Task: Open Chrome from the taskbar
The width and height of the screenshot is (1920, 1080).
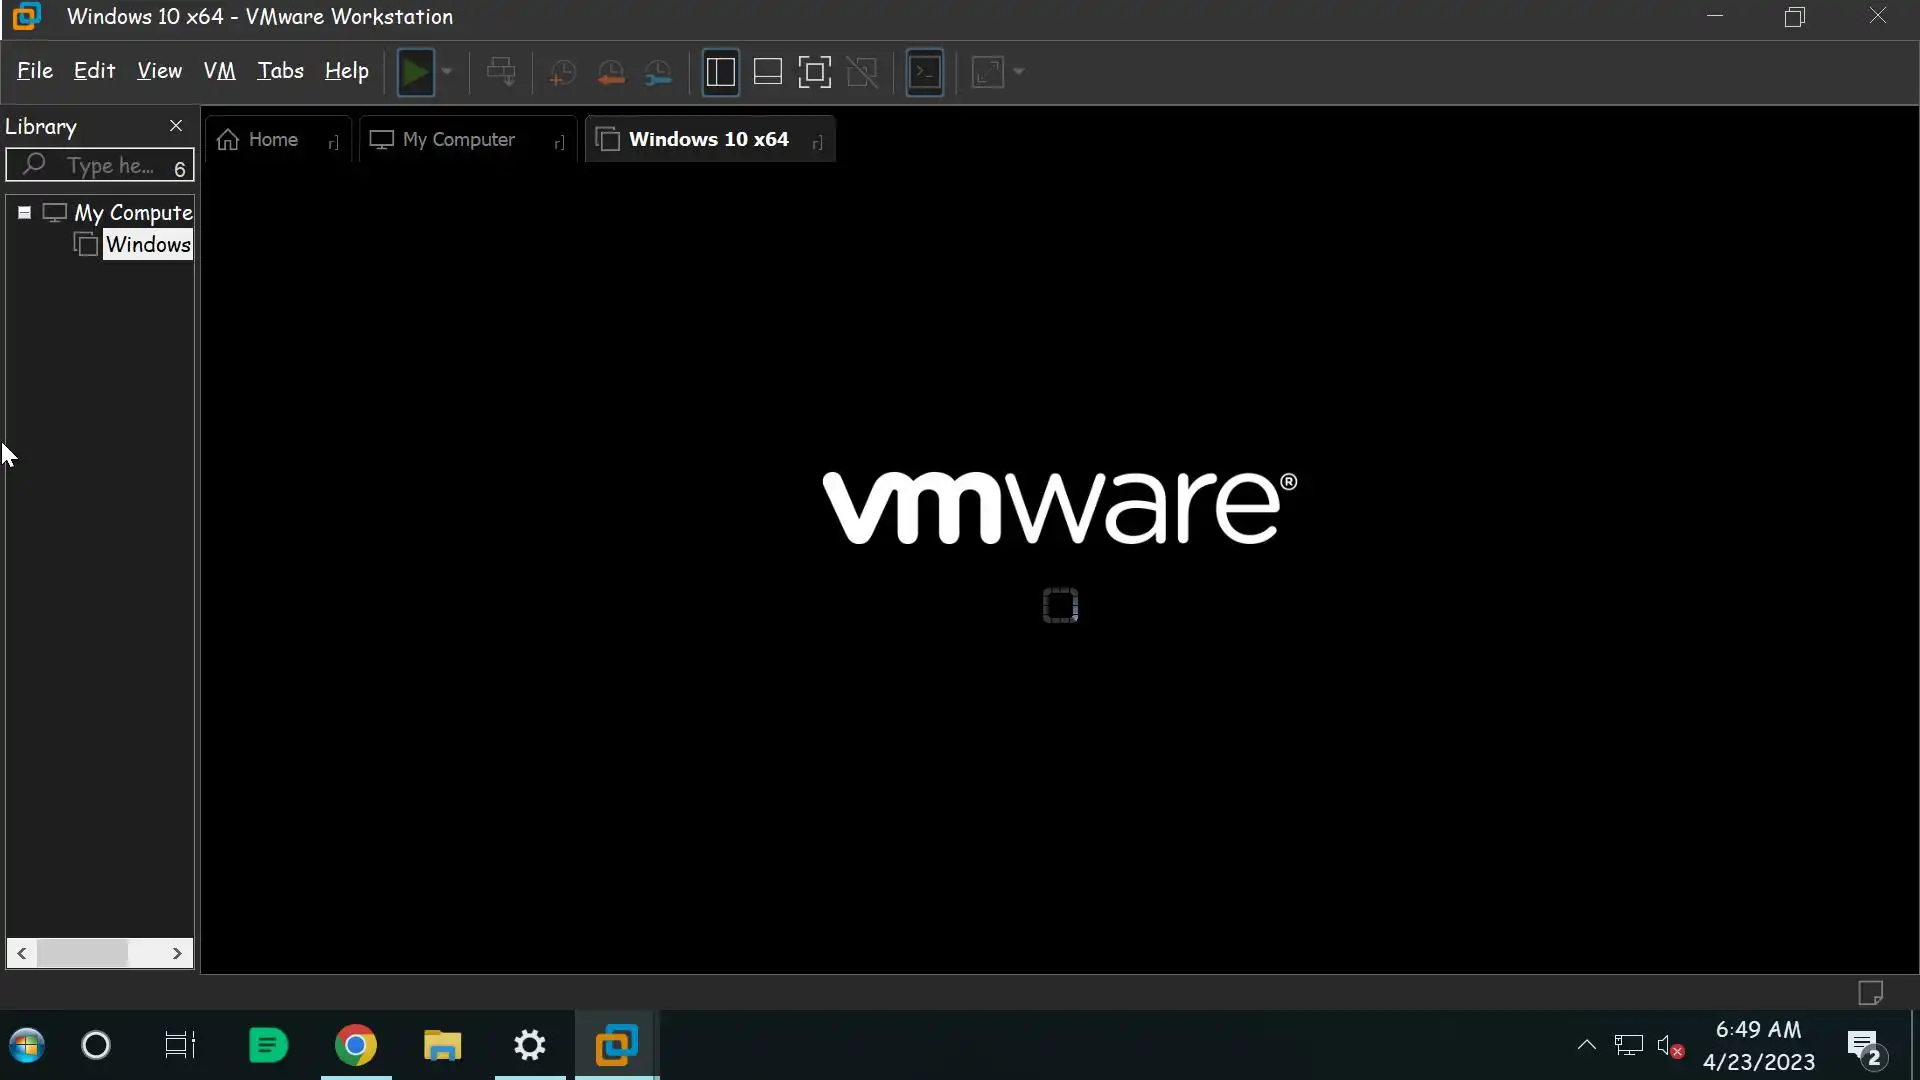Action: click(x=355, y=1046)
